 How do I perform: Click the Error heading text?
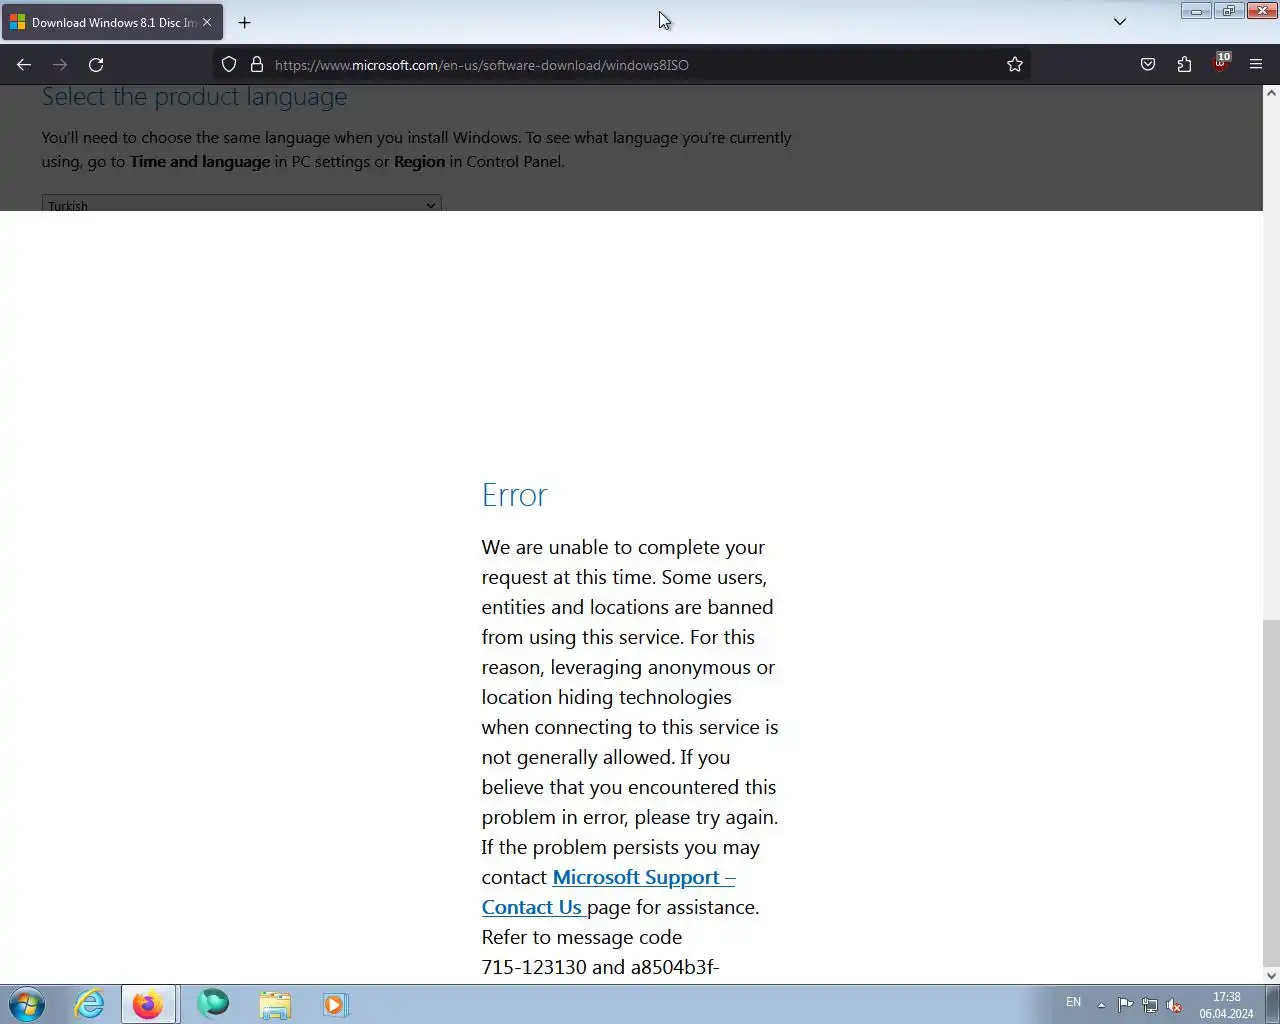[x=514, y=495]
